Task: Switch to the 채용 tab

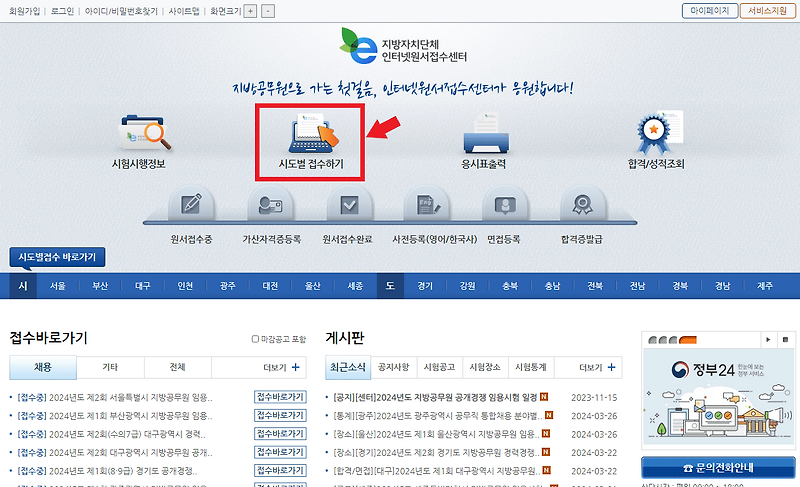Action: point(43,367)
